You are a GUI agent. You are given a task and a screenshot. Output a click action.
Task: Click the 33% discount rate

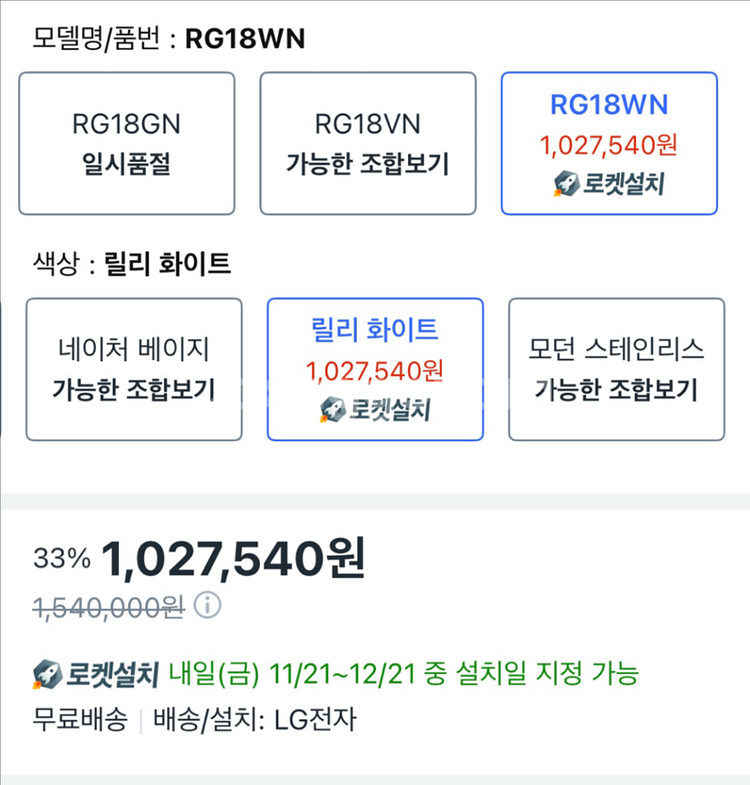[x=61, y=559]
